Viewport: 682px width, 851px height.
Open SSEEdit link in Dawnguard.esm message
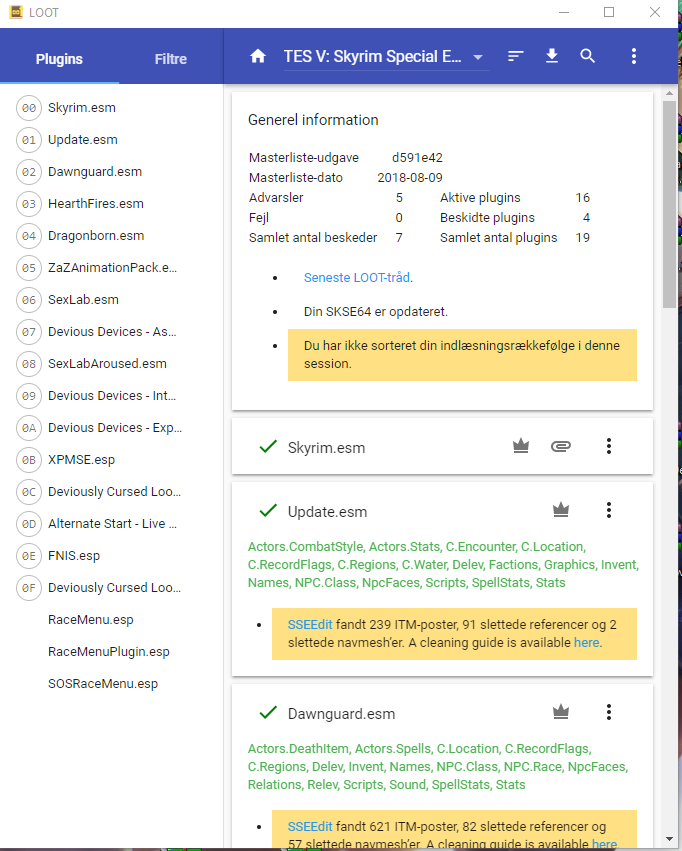(x=310, y=827)
